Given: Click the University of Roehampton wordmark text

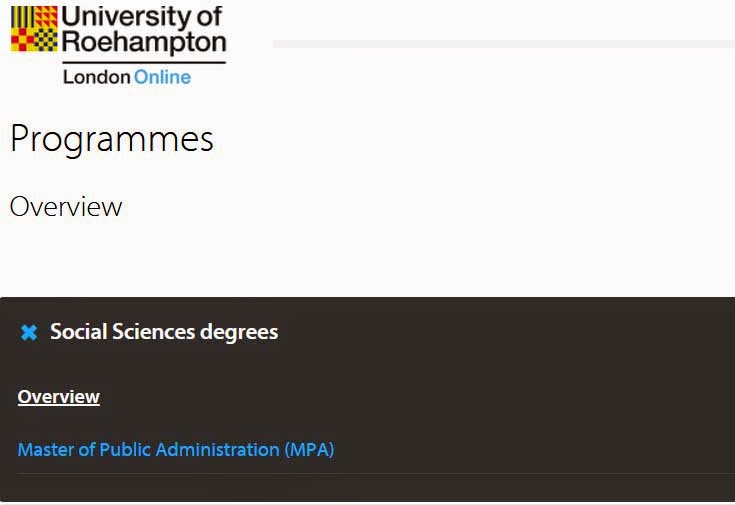Looking at the screenshot, I should pos(143,29).
